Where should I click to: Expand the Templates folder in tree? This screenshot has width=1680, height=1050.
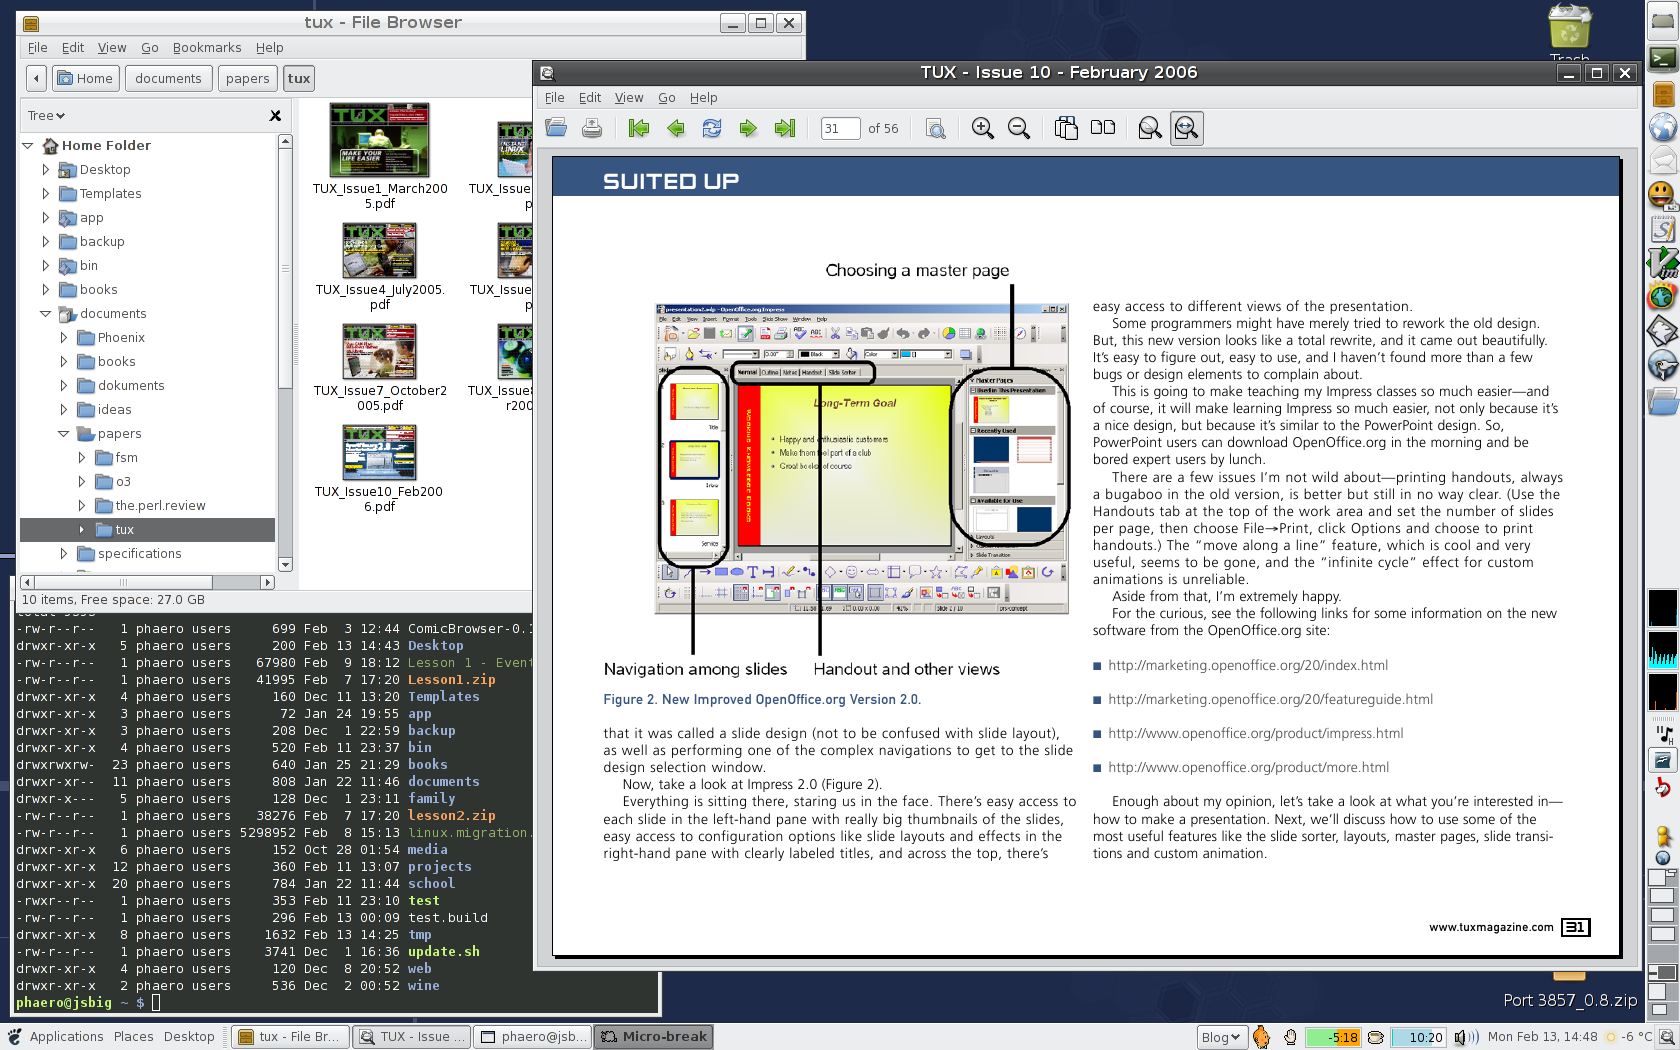[x=46, y=194]
